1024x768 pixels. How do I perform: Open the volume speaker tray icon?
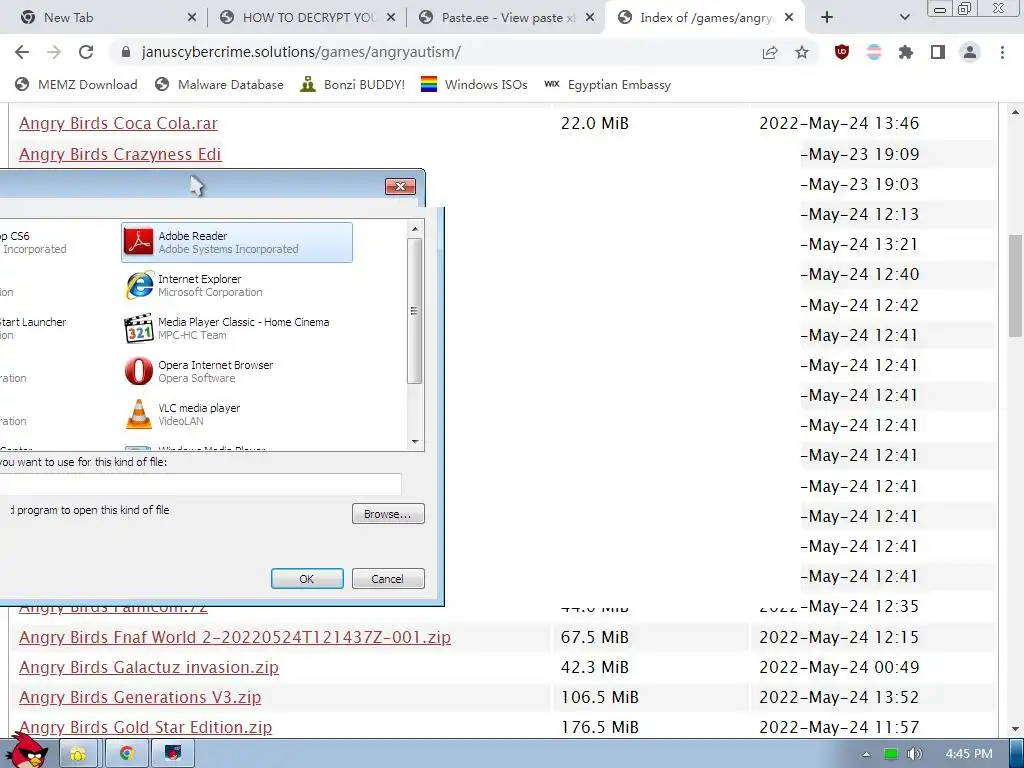[x=914, y=754]
